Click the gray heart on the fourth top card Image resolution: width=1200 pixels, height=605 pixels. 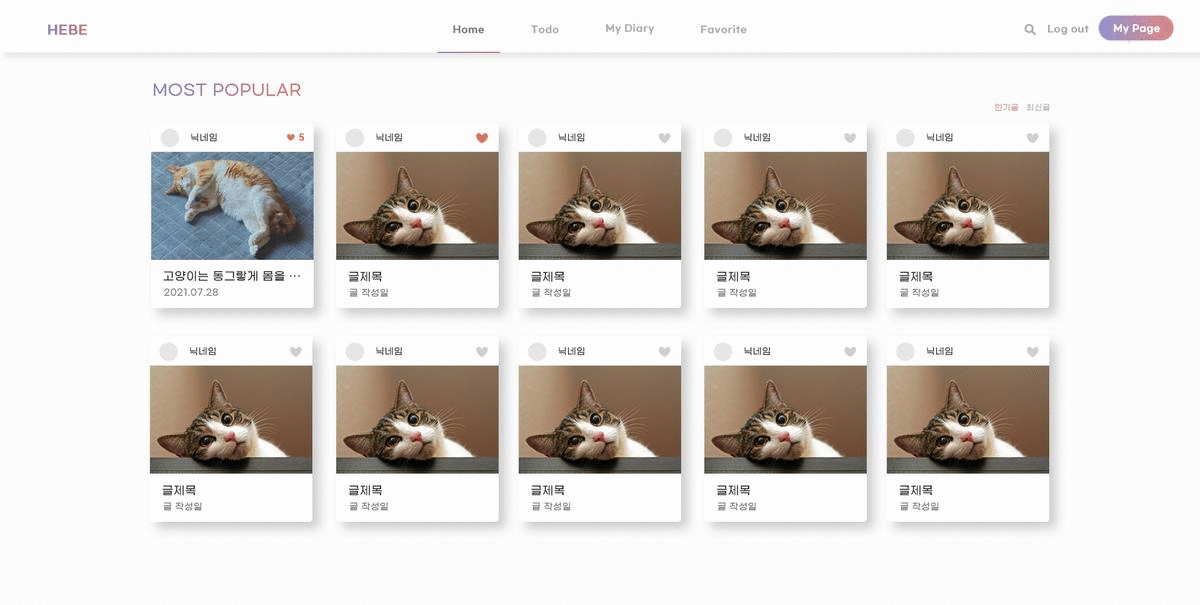848,138
